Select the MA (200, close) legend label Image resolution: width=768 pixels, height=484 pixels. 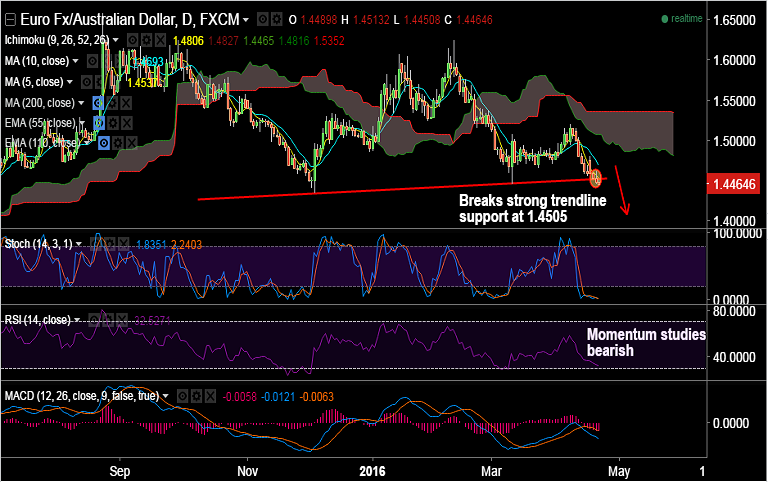40,103
